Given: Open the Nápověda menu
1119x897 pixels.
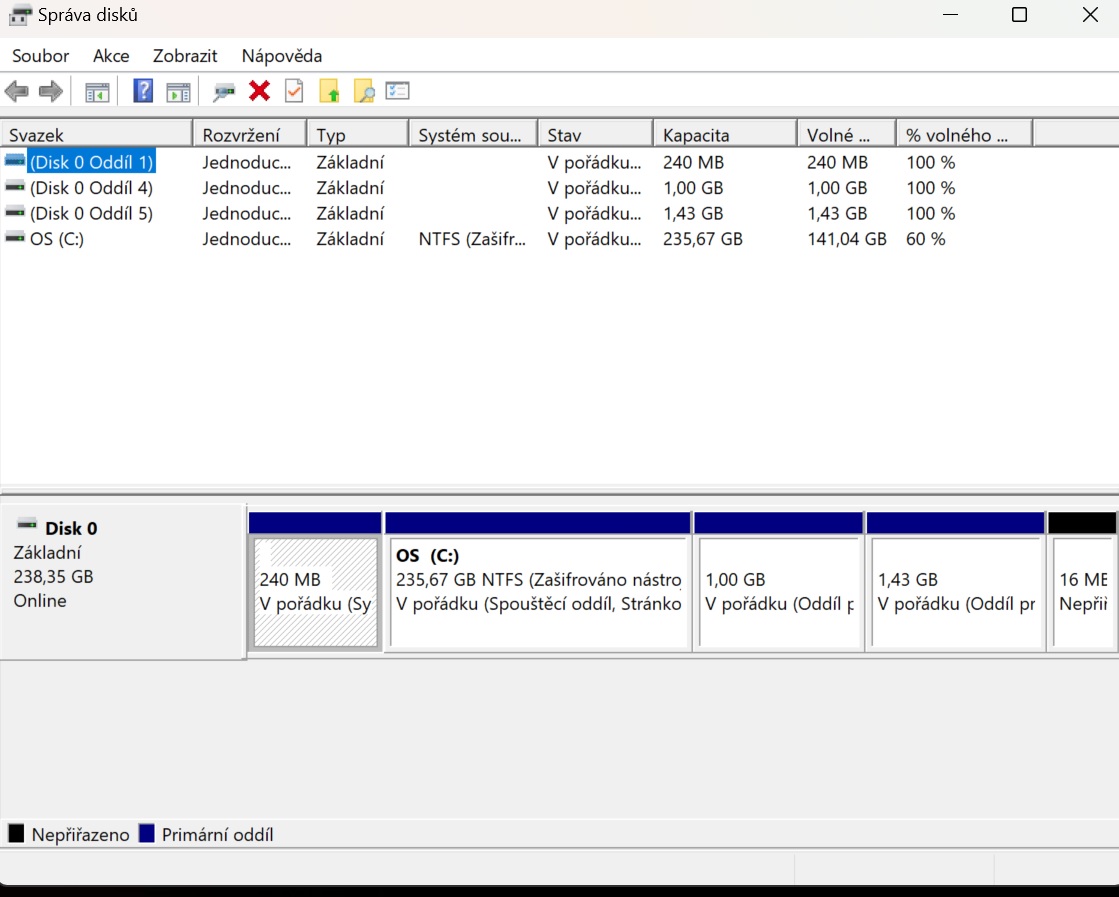Looking at the screenshot, I should tap(282, 56).
